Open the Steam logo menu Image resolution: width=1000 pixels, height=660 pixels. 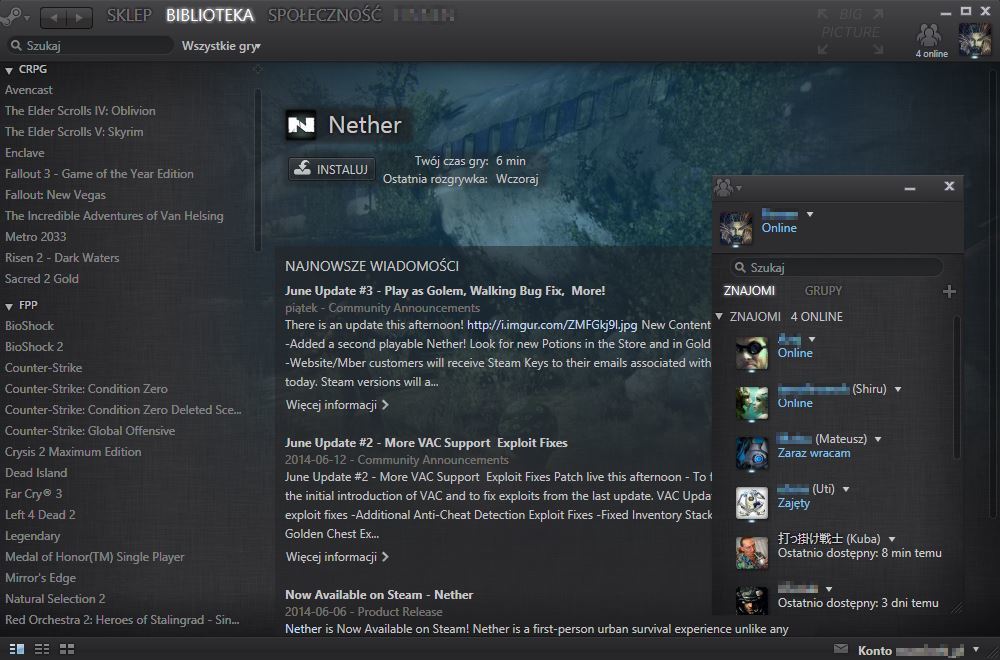coord(13,16)
